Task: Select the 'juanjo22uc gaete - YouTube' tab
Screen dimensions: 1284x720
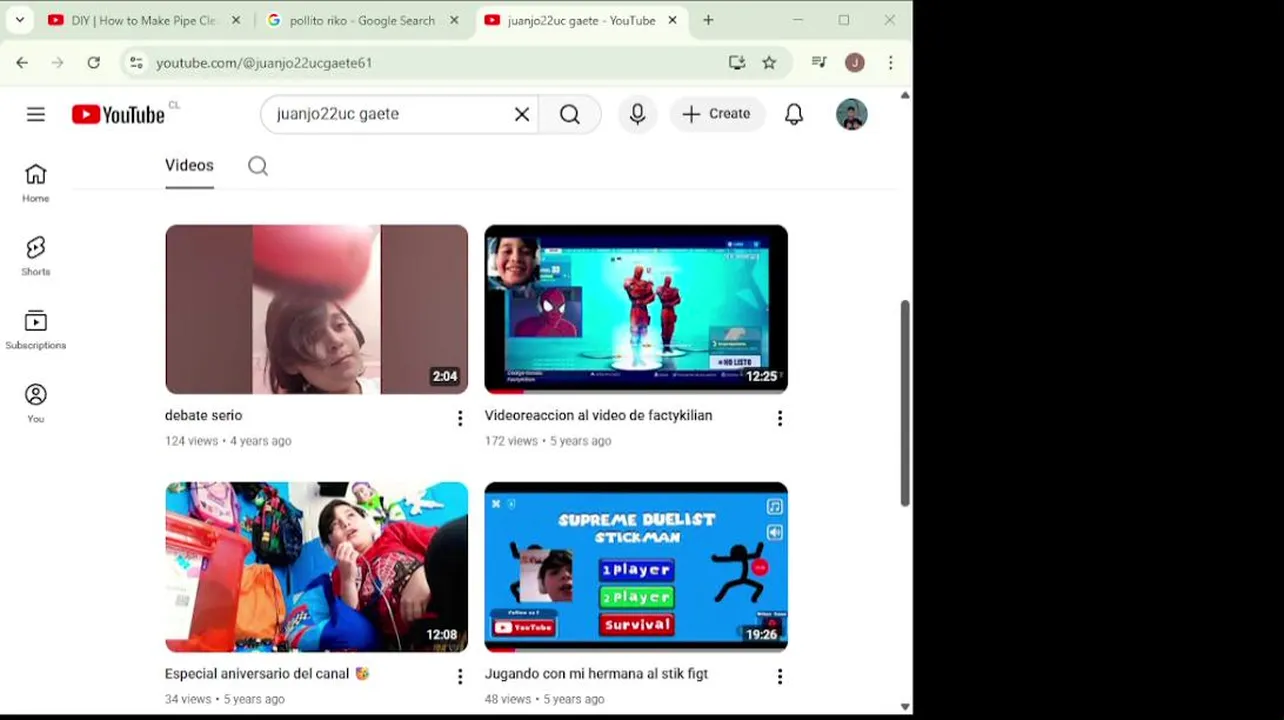Action: (581, 20)
